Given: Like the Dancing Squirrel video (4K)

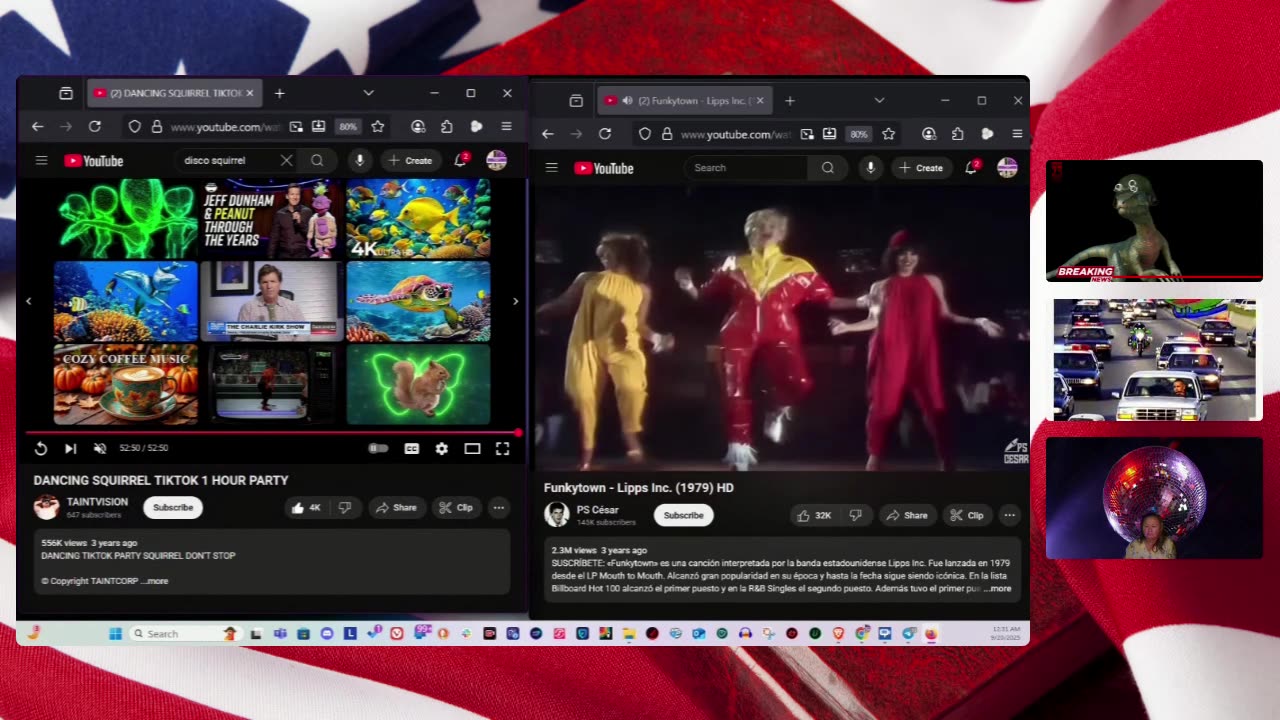Looking at the screenshot, I should [306, 508].
